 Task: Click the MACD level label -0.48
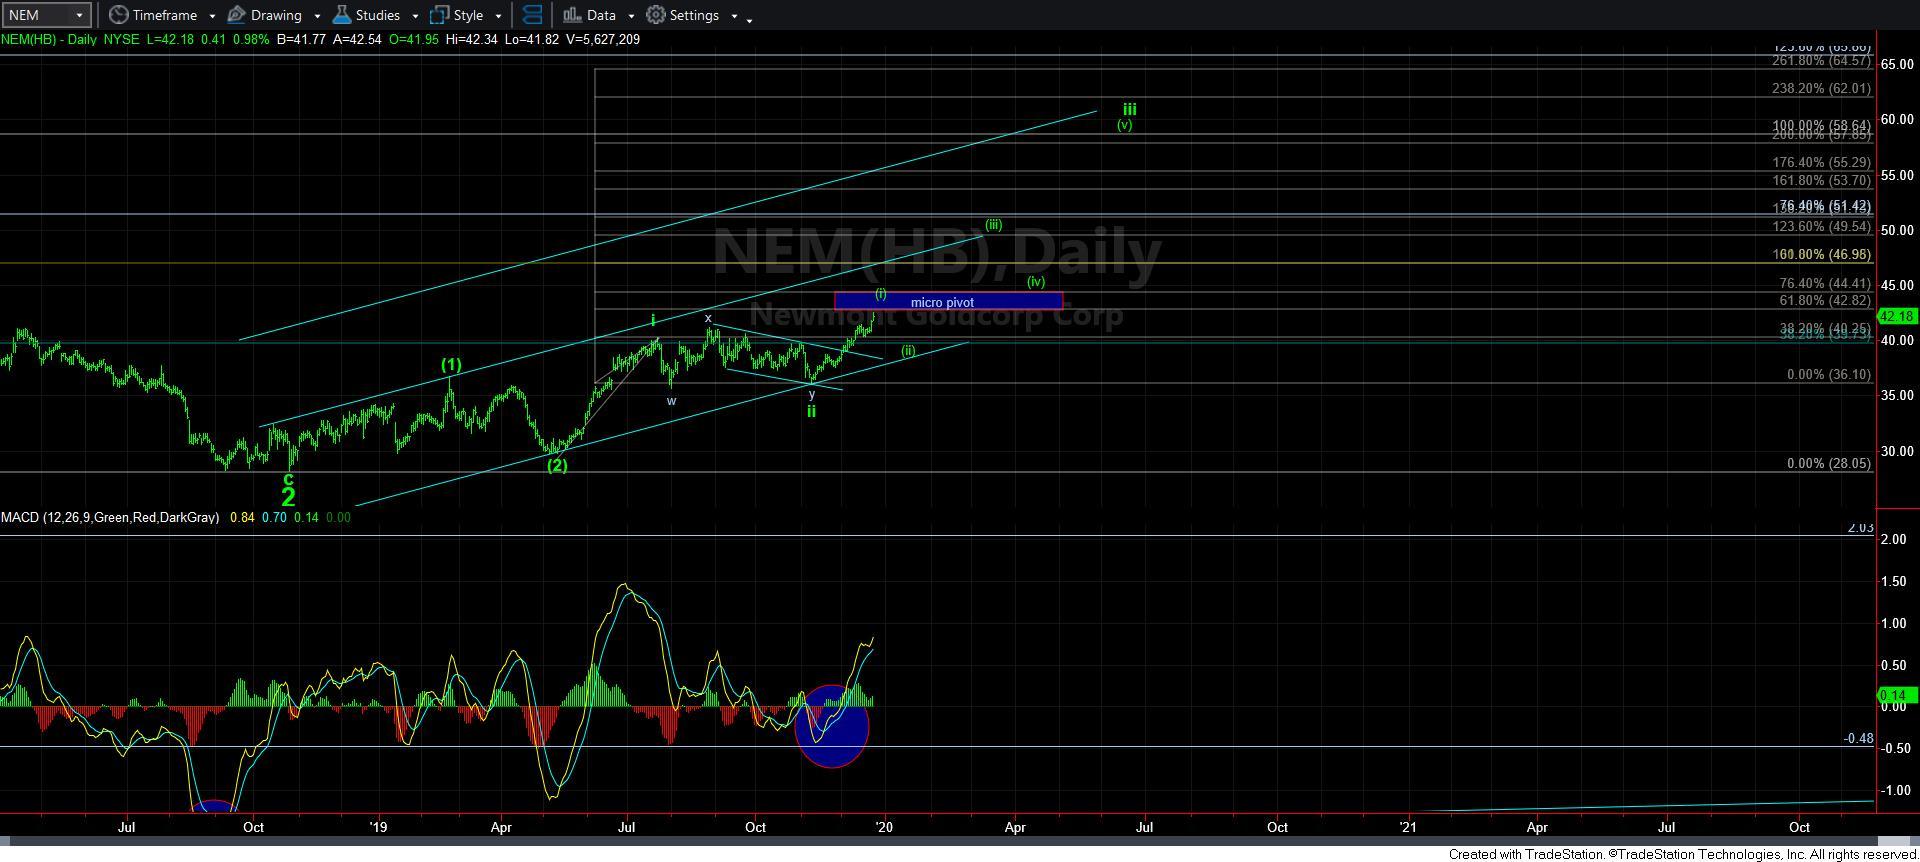click(x=1858, y=739)
